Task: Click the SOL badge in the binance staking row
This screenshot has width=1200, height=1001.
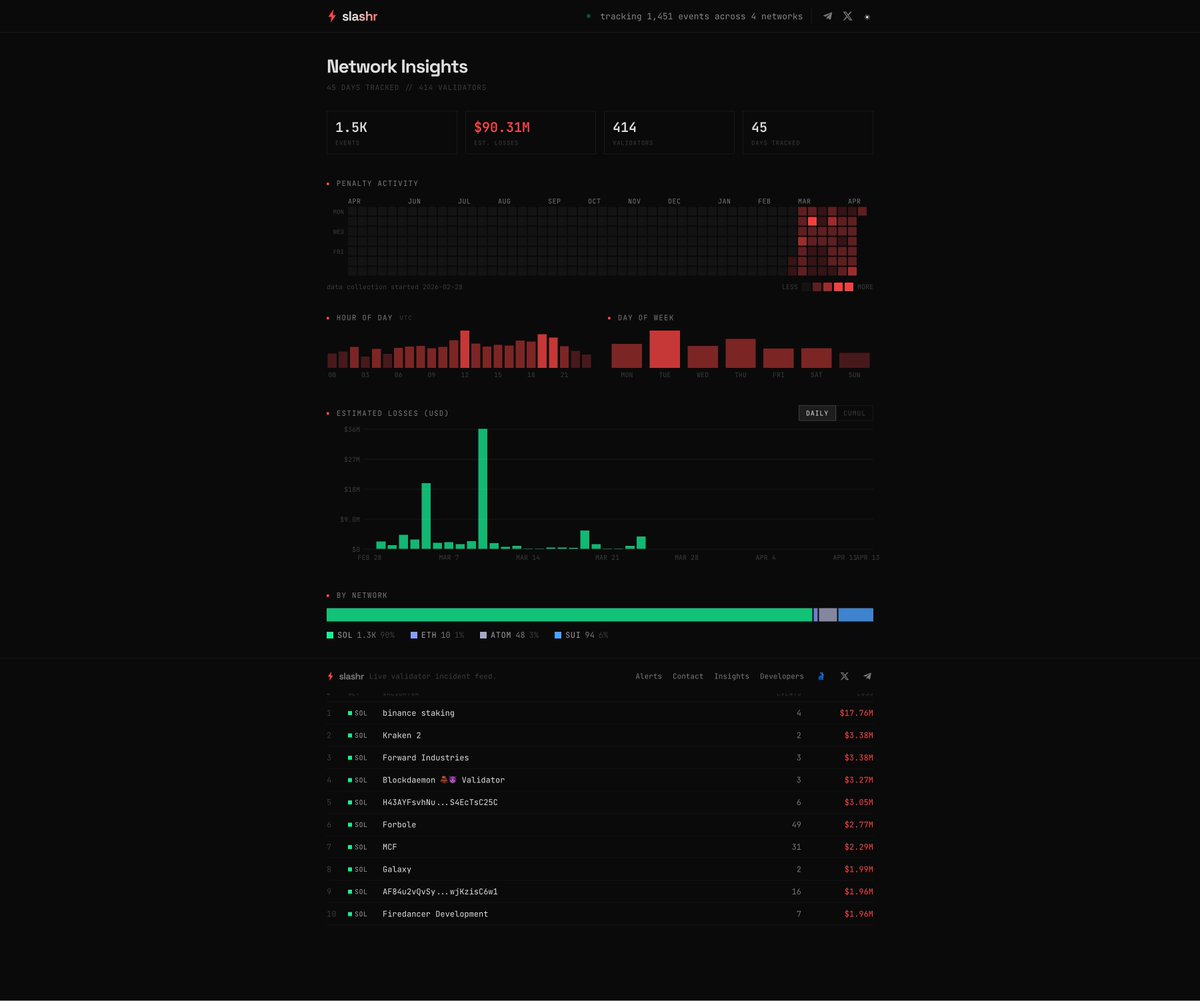Action: tap(358, 713)
